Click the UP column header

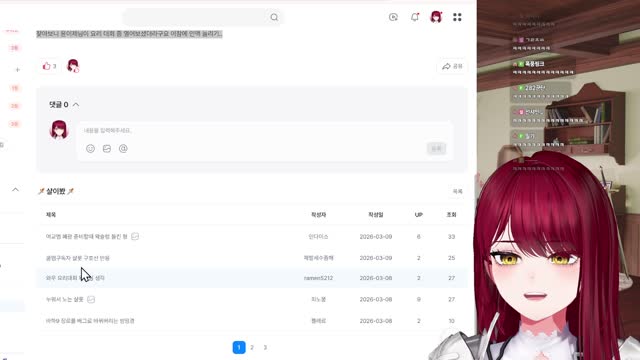click(419, 215)
